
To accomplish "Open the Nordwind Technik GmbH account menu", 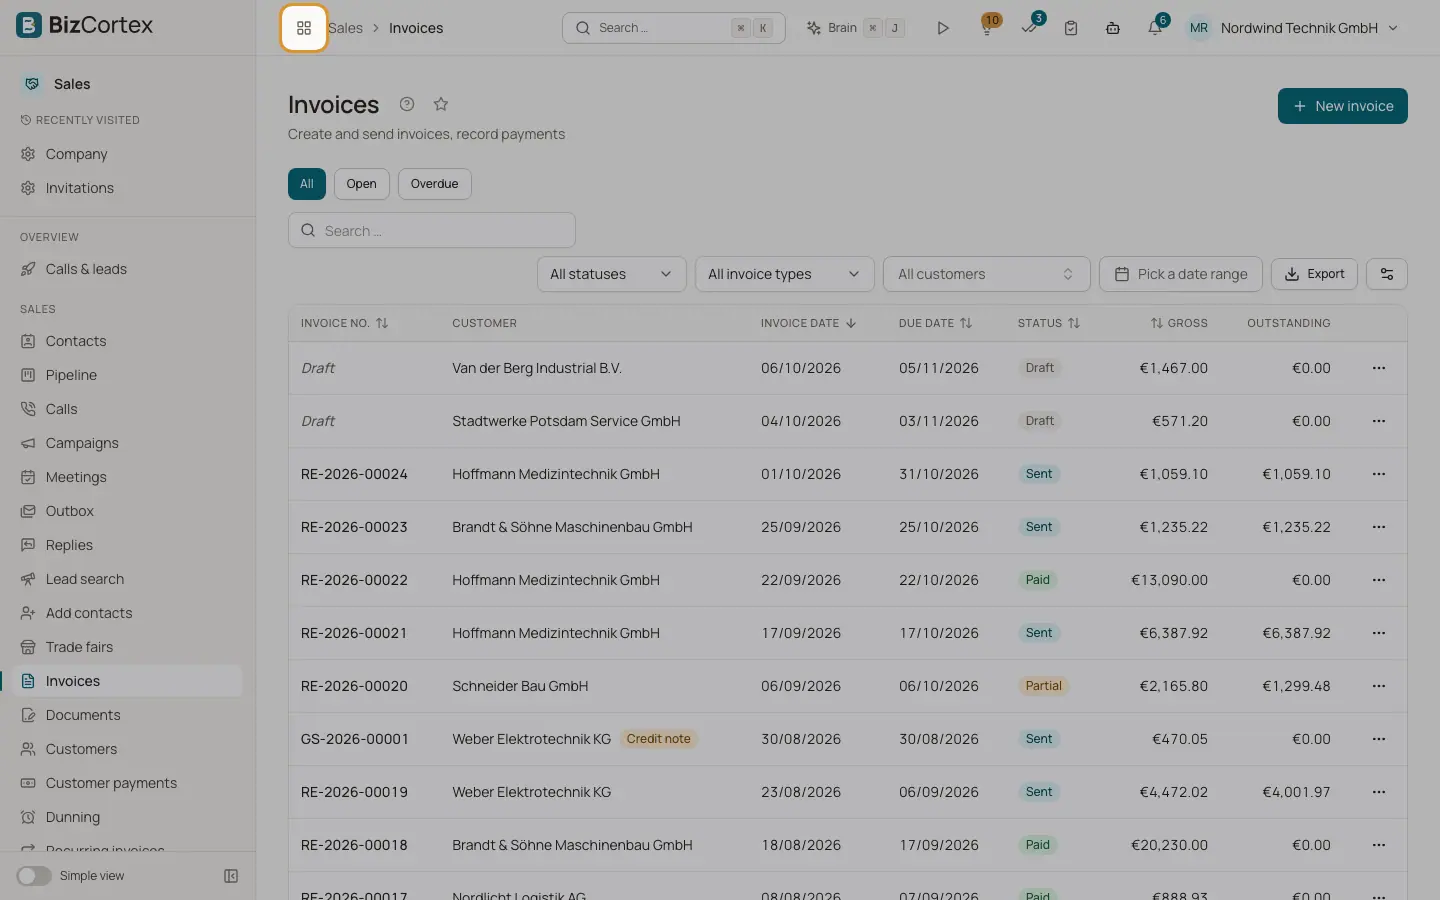I will pyautogui.click(x=1293, y=28).
